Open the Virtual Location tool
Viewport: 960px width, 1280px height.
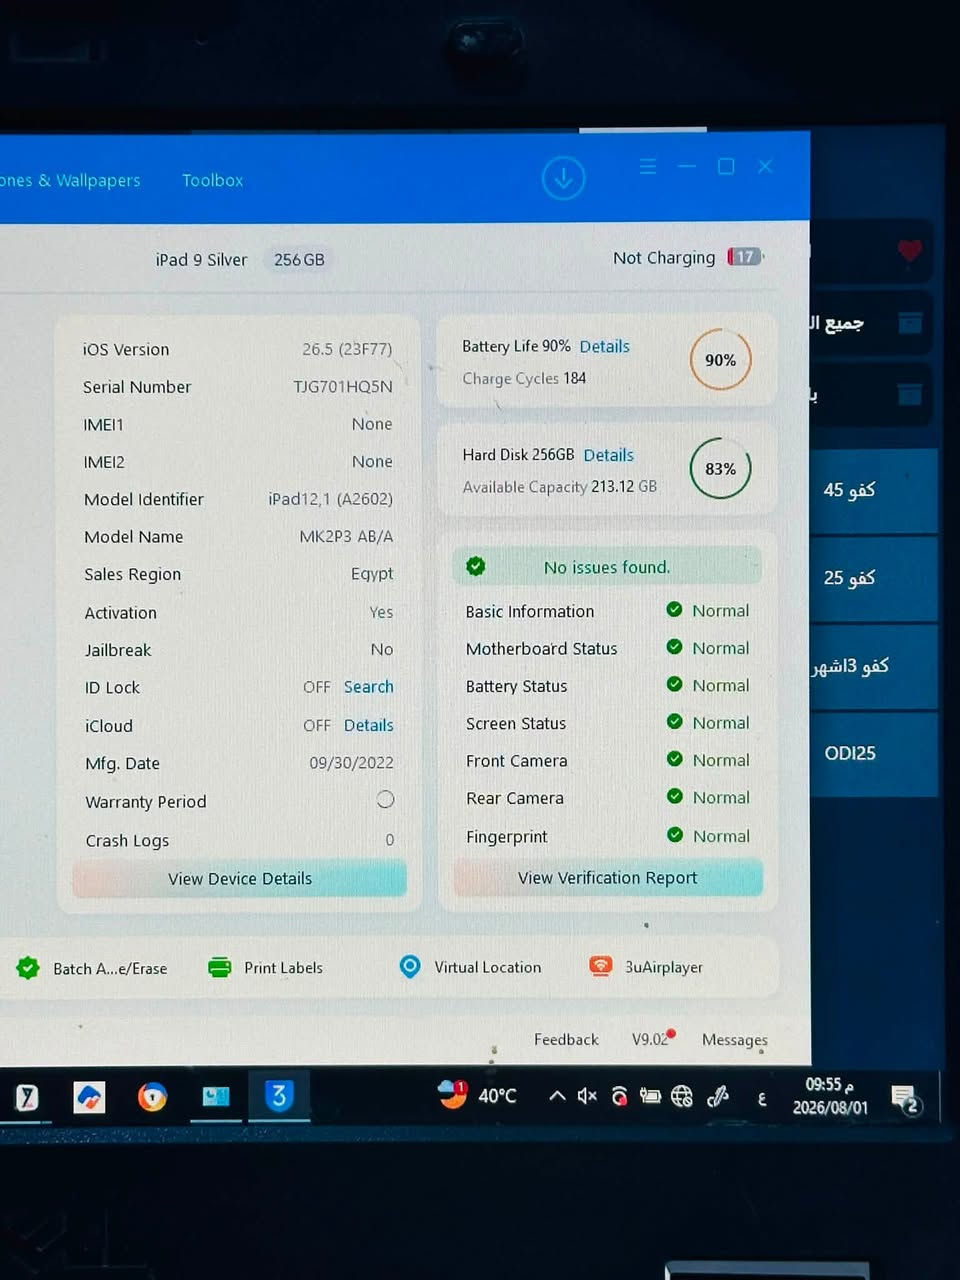click(x=470, y=966)
